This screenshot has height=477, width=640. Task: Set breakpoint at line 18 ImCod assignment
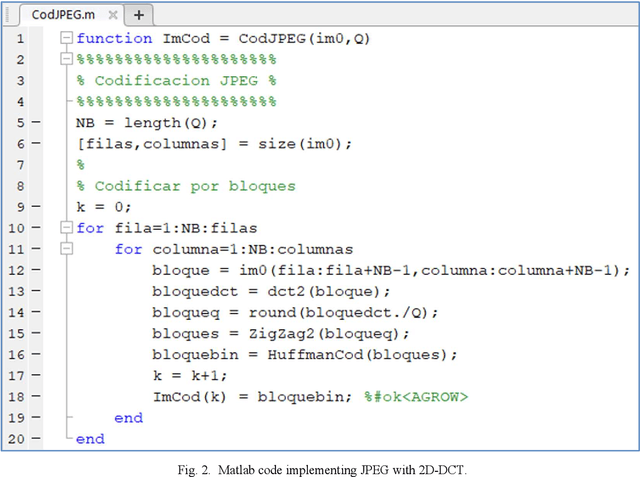tap(36, 397)
